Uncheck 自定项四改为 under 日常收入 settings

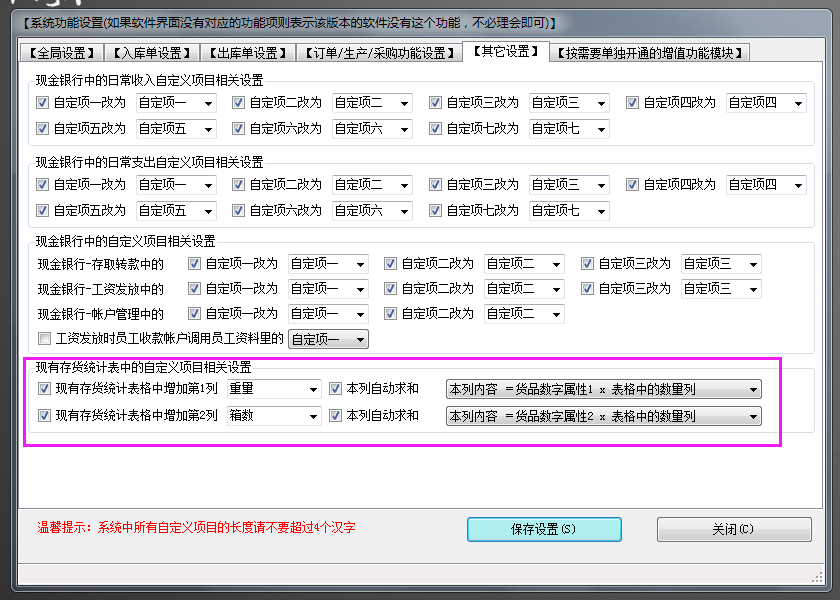(x=634, y=102)
